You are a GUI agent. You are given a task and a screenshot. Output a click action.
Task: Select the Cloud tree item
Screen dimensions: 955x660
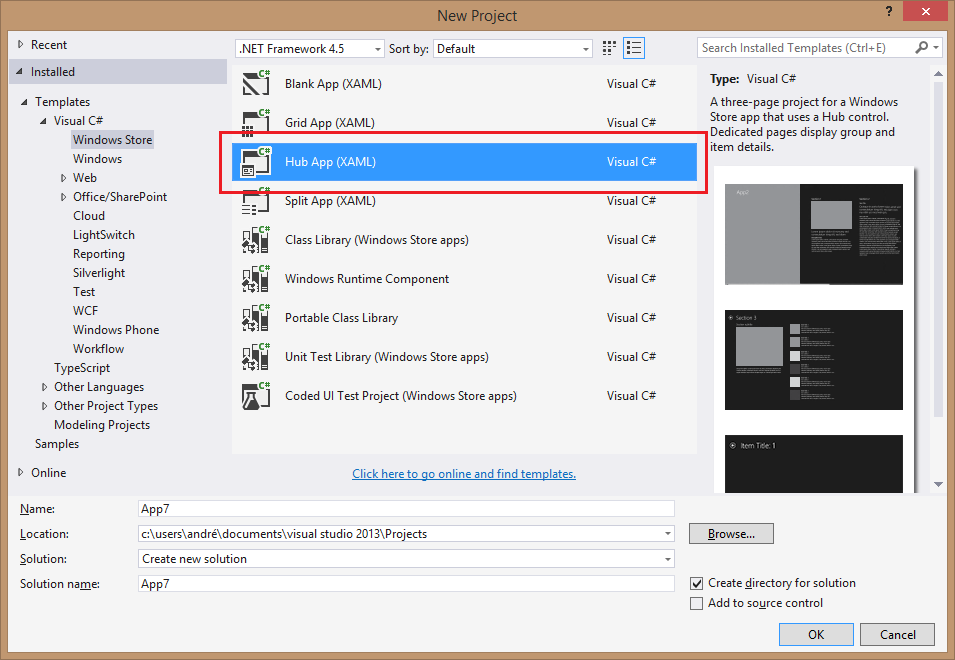click(89, 216)
